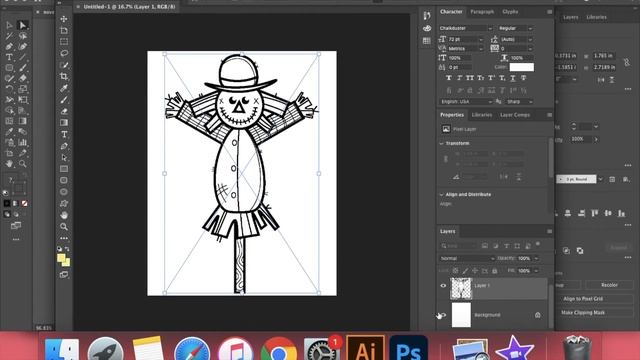
Task: Select the Crop tool in Photoshop toolbar
Action: coord(64,76)
